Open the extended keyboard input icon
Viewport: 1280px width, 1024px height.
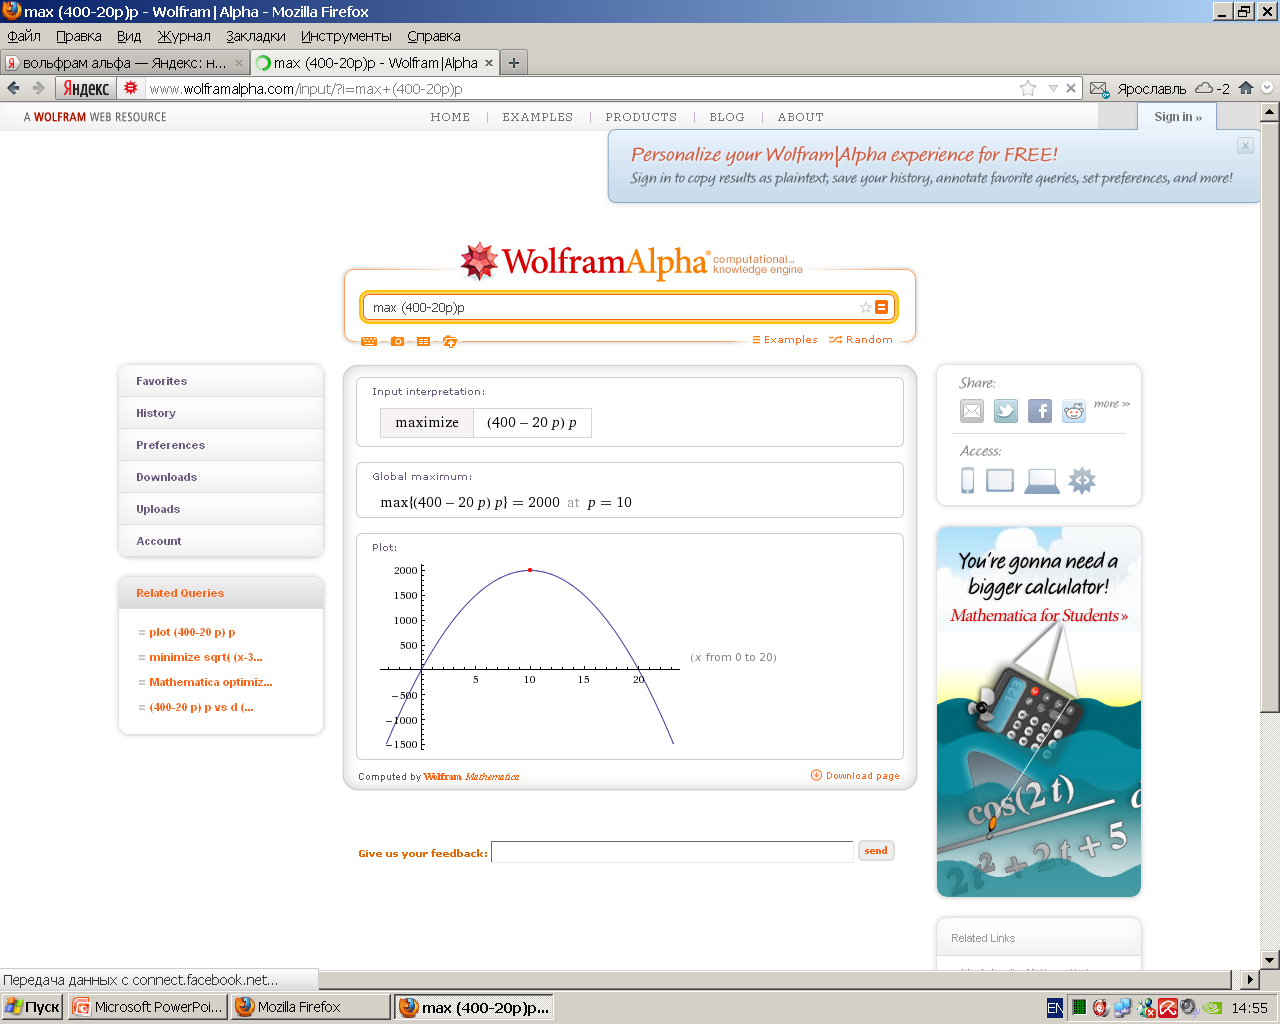coord(369,342)
